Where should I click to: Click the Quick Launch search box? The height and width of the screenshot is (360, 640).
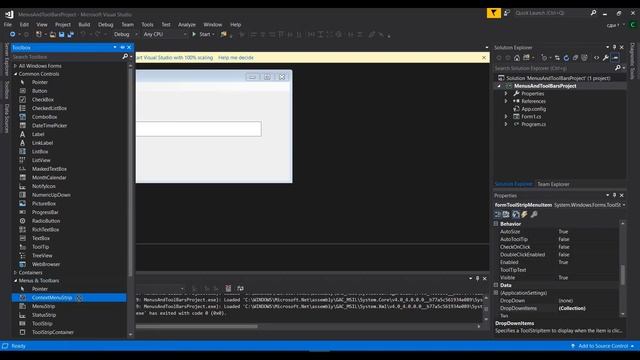(x=552, y=13)
